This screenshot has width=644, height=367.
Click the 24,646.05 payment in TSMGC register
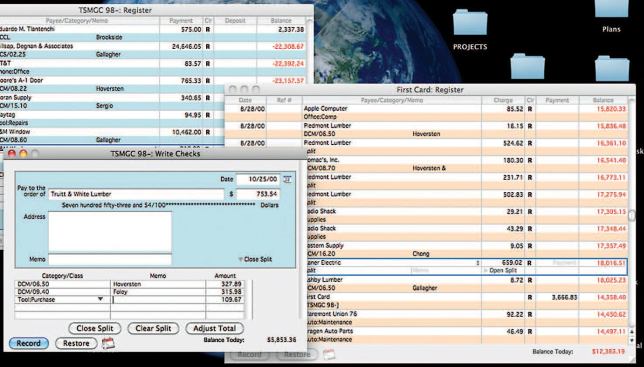click(187, 47)
